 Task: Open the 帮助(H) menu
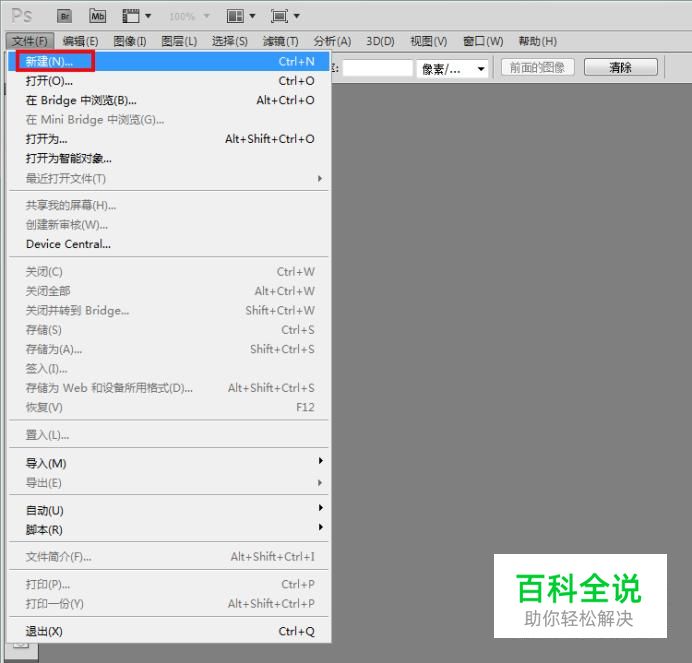pos(538,41)
